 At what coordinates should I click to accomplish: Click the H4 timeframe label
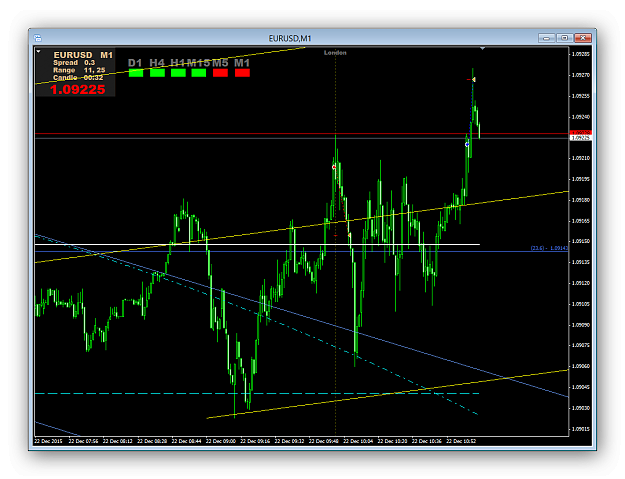click(157, 63)
